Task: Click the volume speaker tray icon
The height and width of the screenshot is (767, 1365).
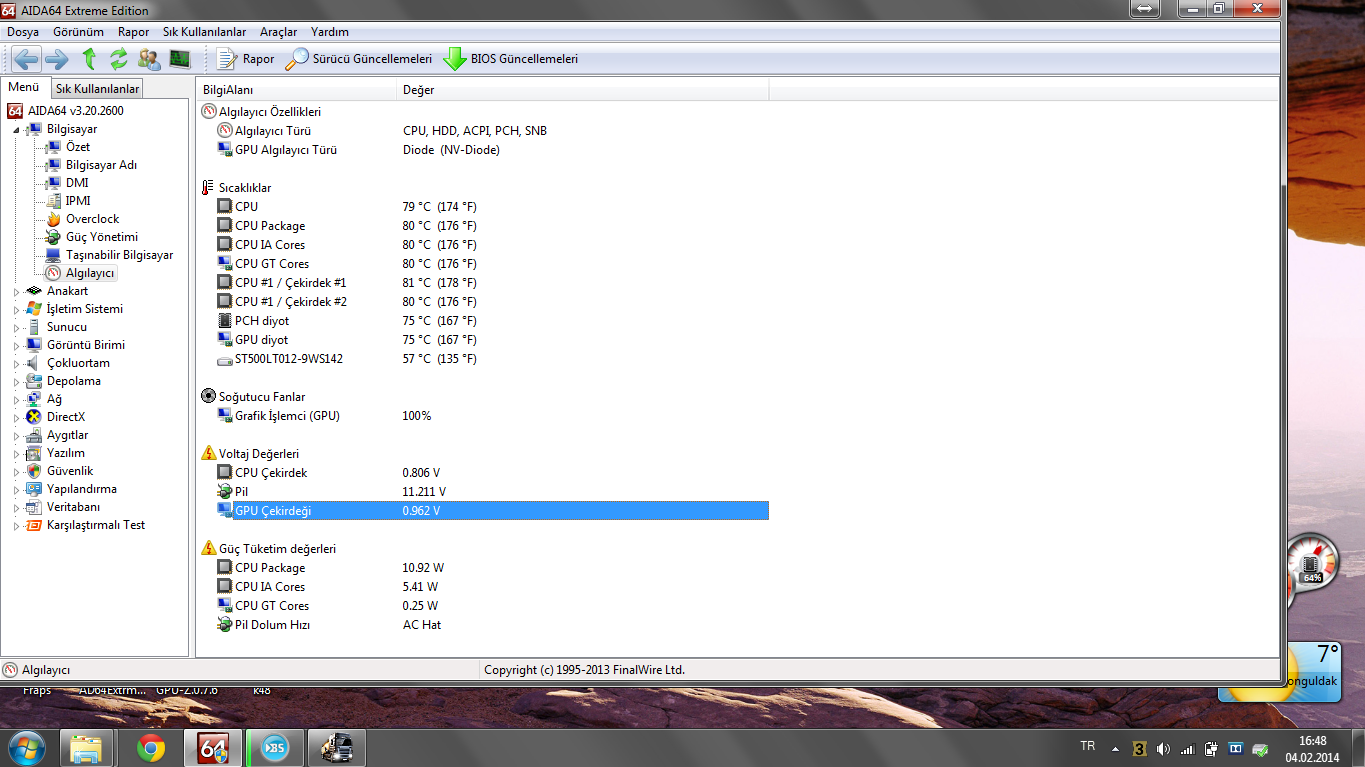Action: (x=1163, y=748)
